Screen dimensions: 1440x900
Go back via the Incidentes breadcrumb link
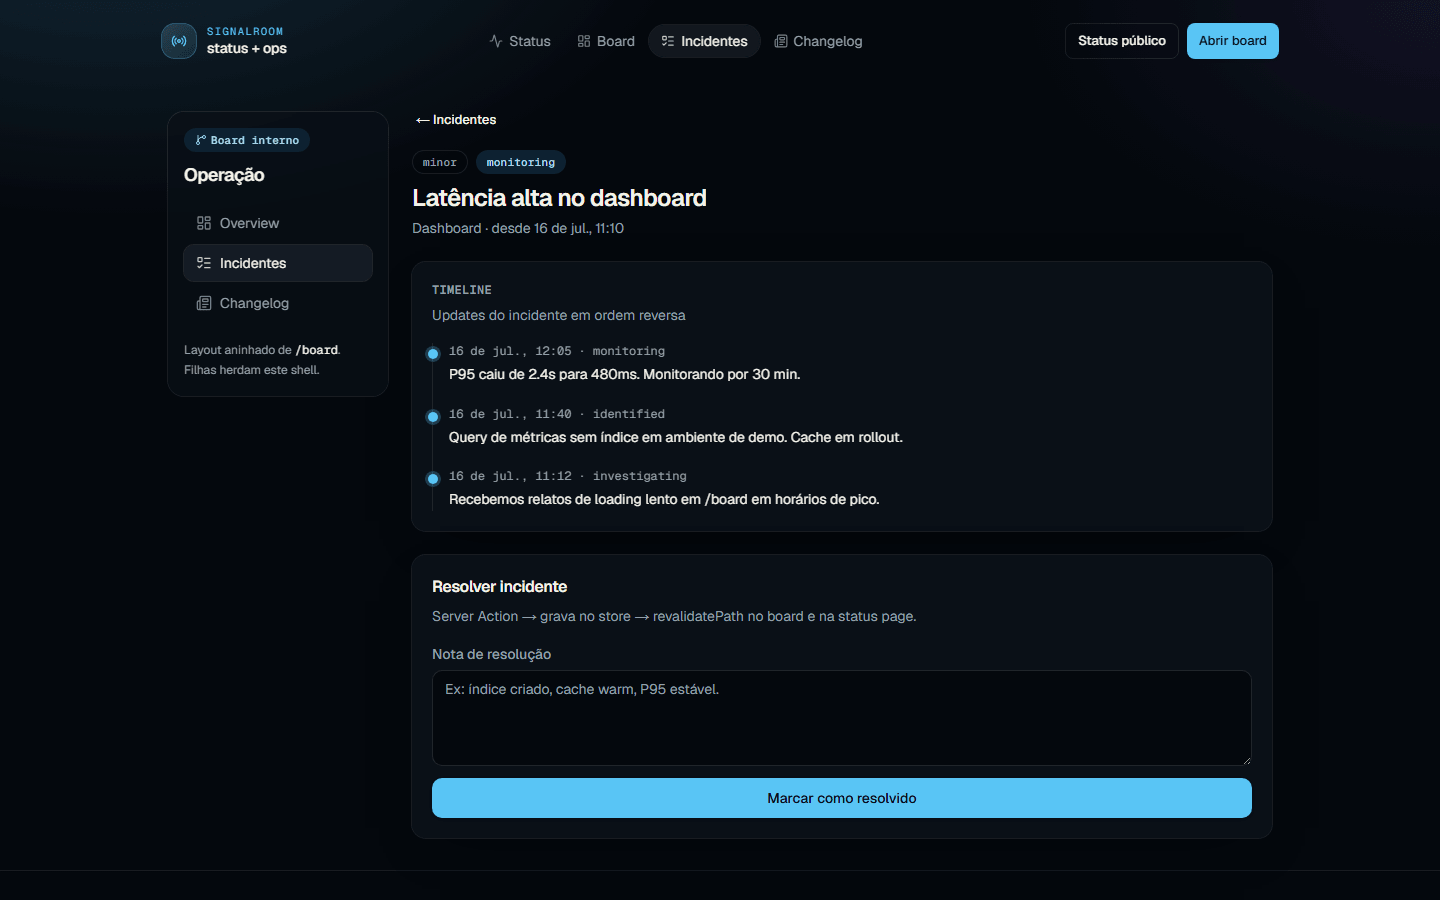point(456,120)
